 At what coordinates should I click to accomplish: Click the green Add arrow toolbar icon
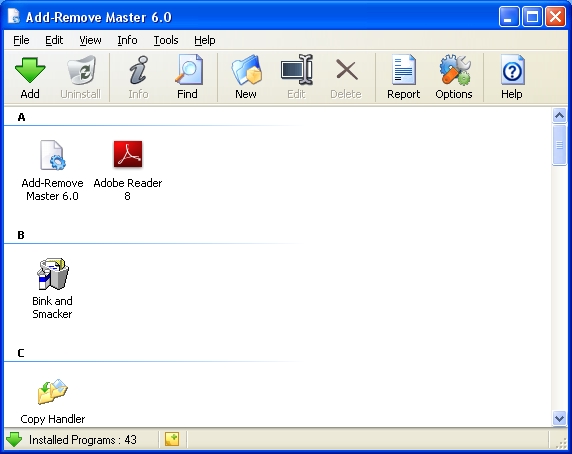30,70
